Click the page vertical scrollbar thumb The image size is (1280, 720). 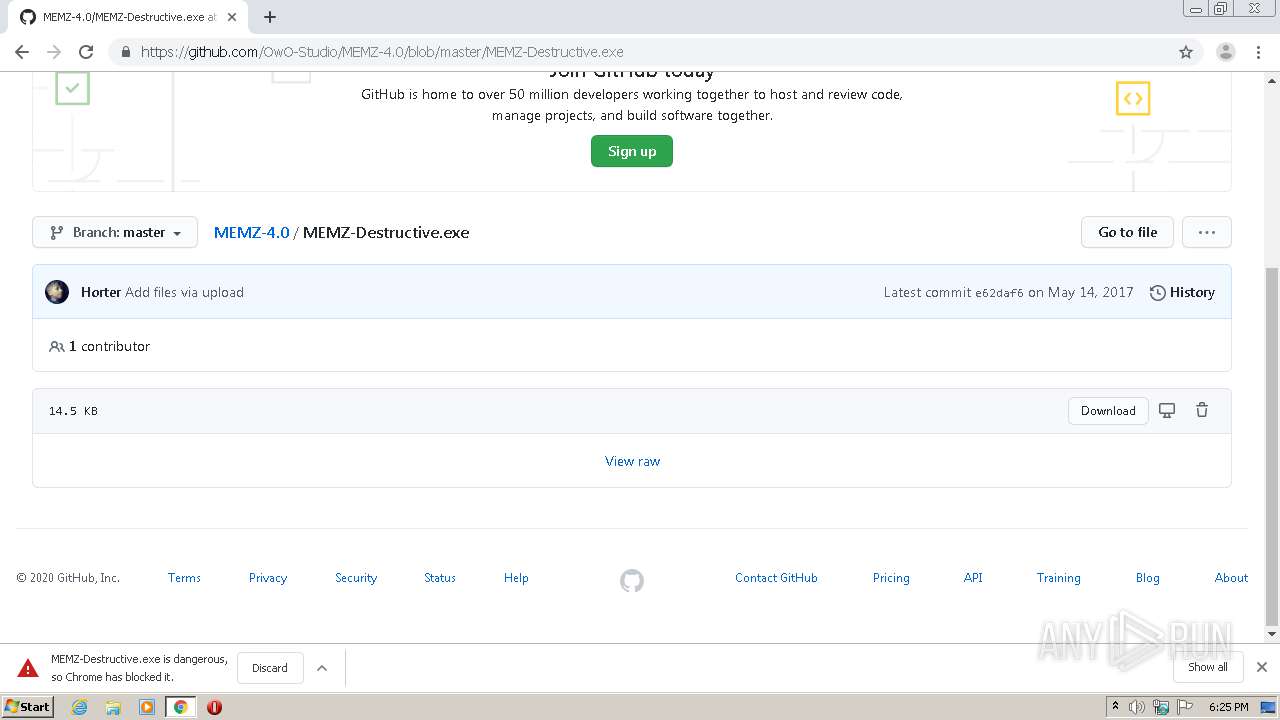point(1272,445)
